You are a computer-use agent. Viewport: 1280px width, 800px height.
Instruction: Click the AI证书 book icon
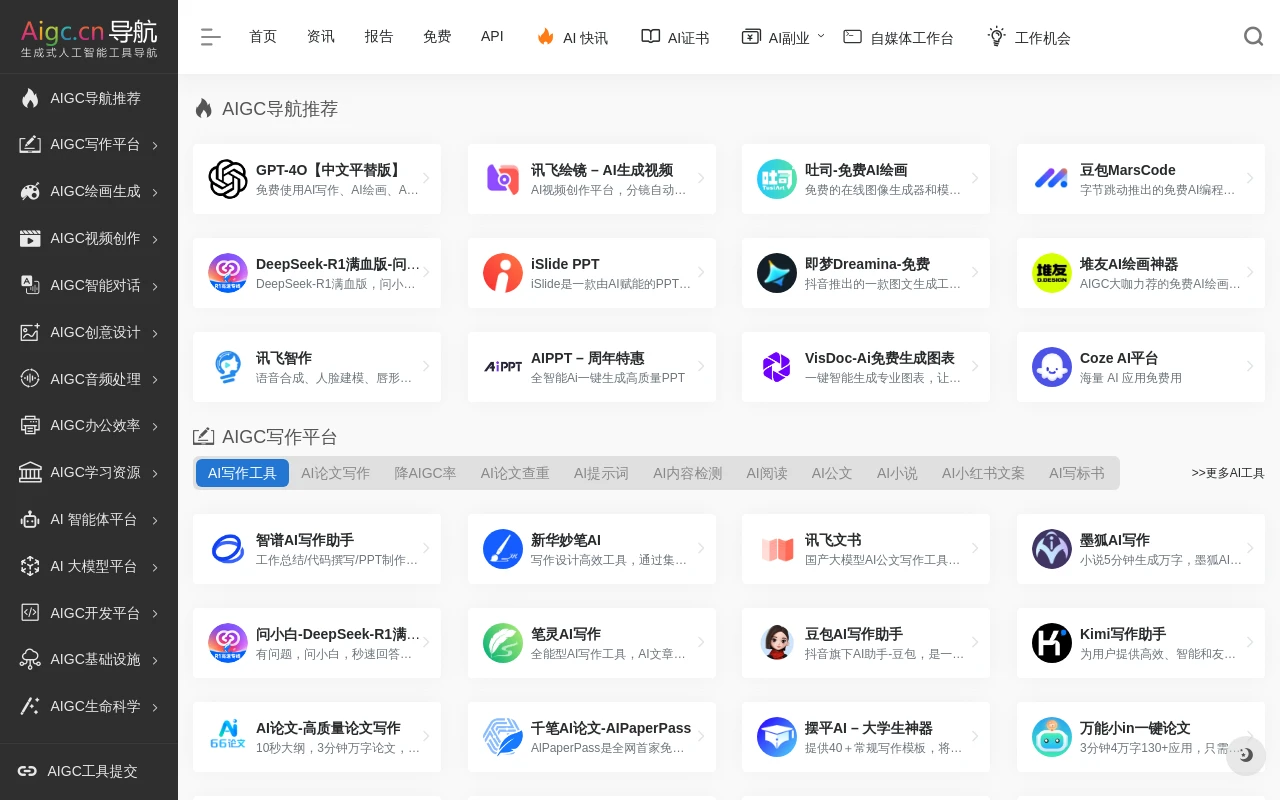click(x=650, y=36)
